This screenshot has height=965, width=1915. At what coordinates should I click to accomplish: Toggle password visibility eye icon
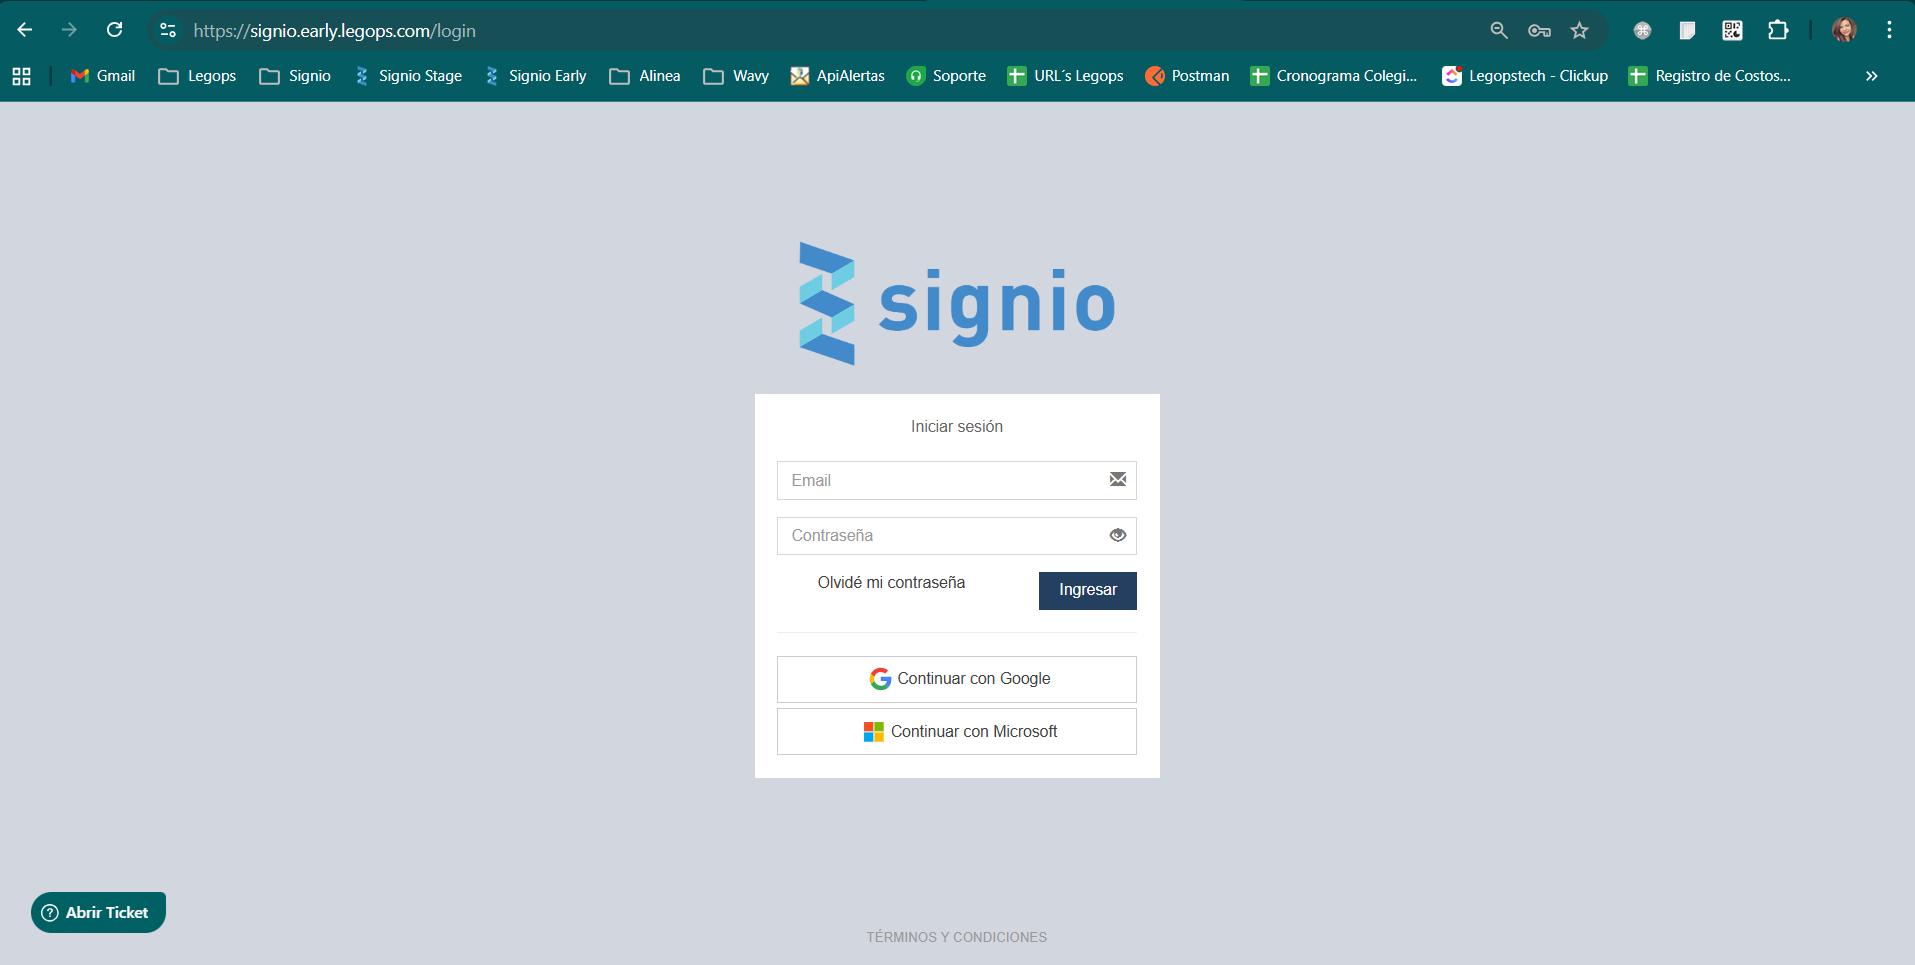(1118, 536)
